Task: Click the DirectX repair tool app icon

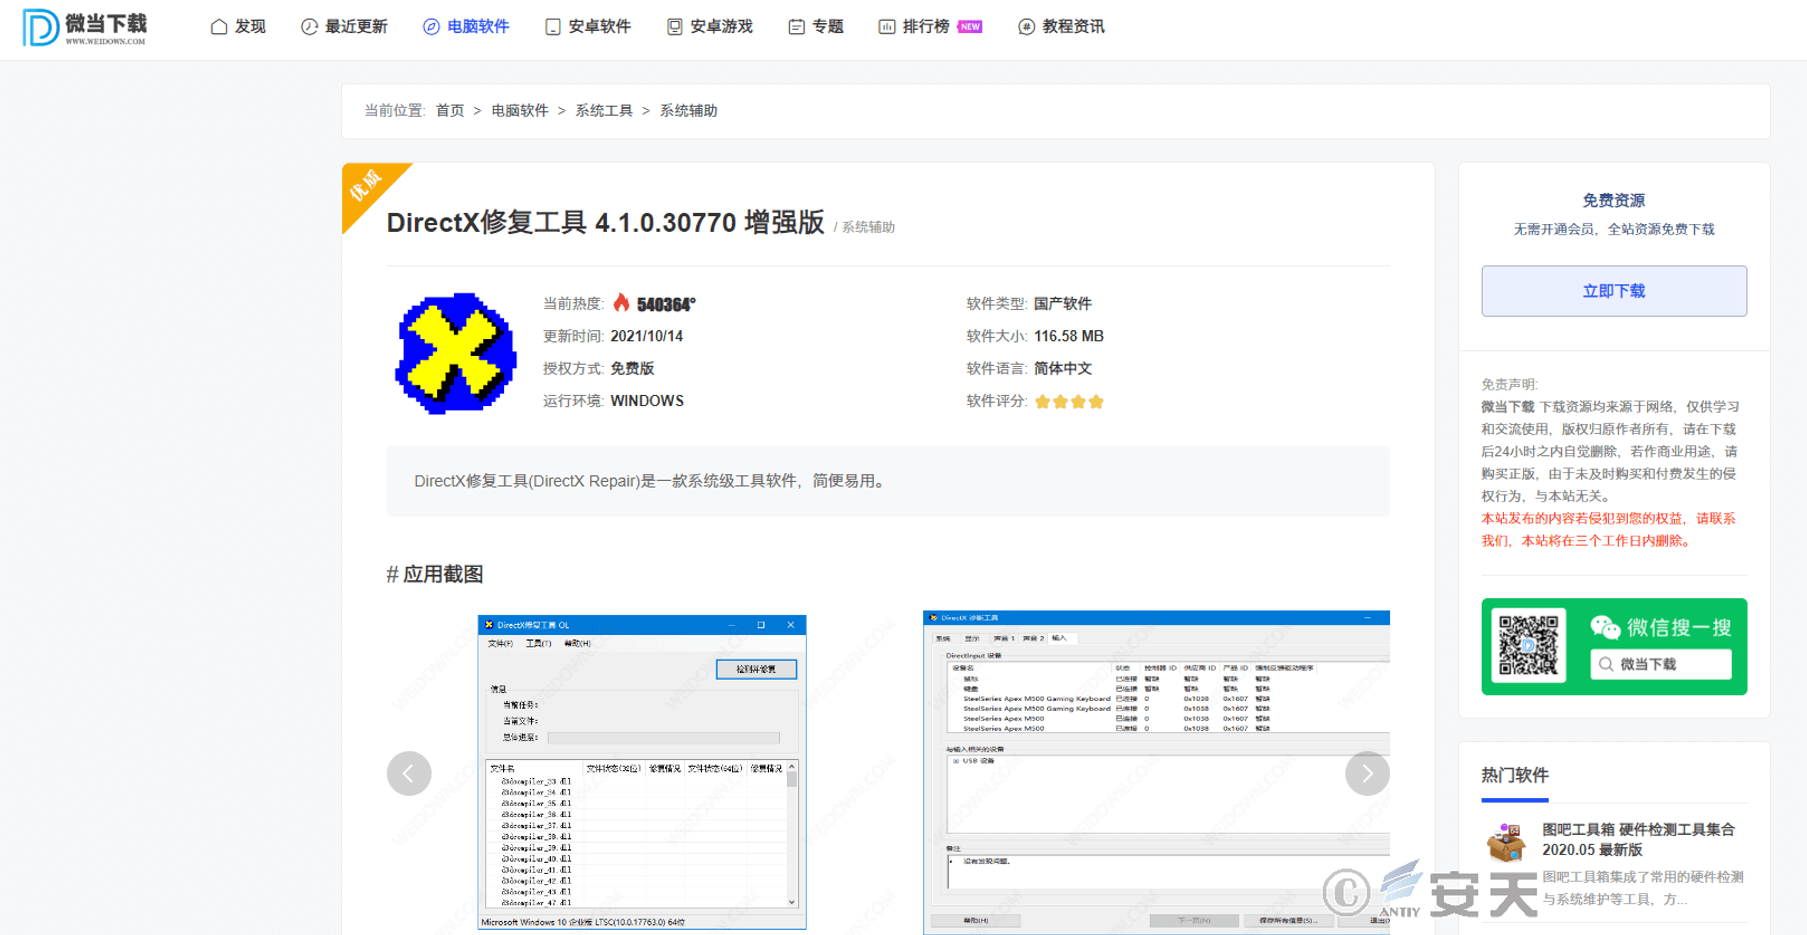Action: click(x=455, y=353)
